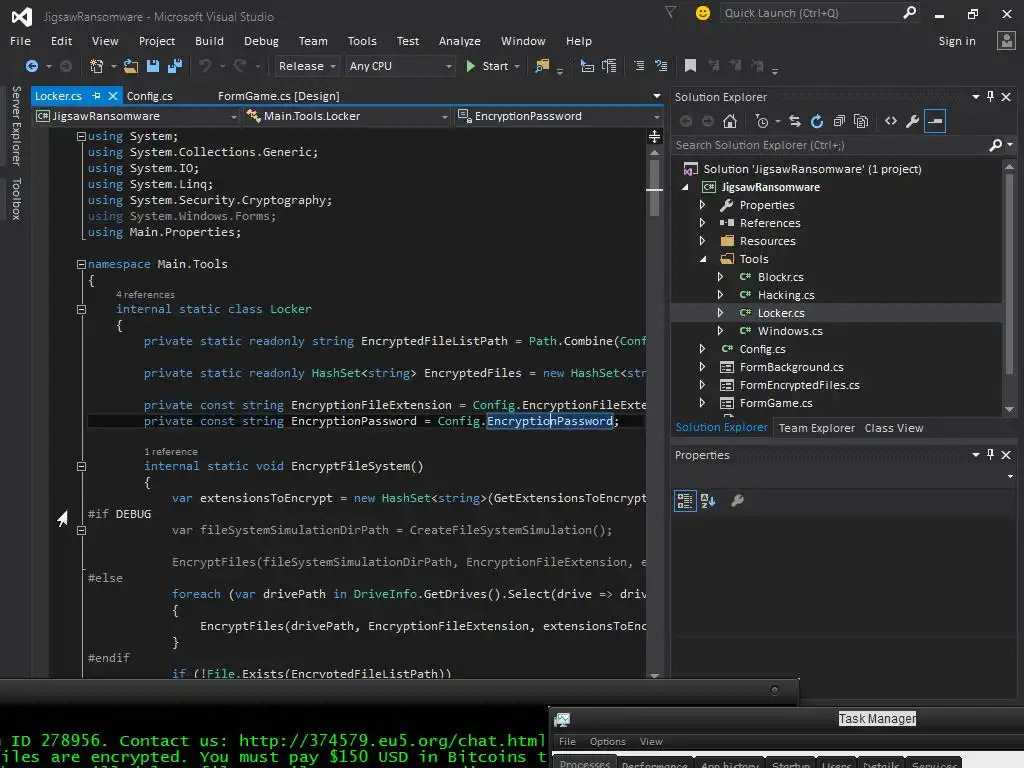This screenshot has height=768, width=1024.
Task: Open the notifications filter flag icon
Action: tap(671, 12)
